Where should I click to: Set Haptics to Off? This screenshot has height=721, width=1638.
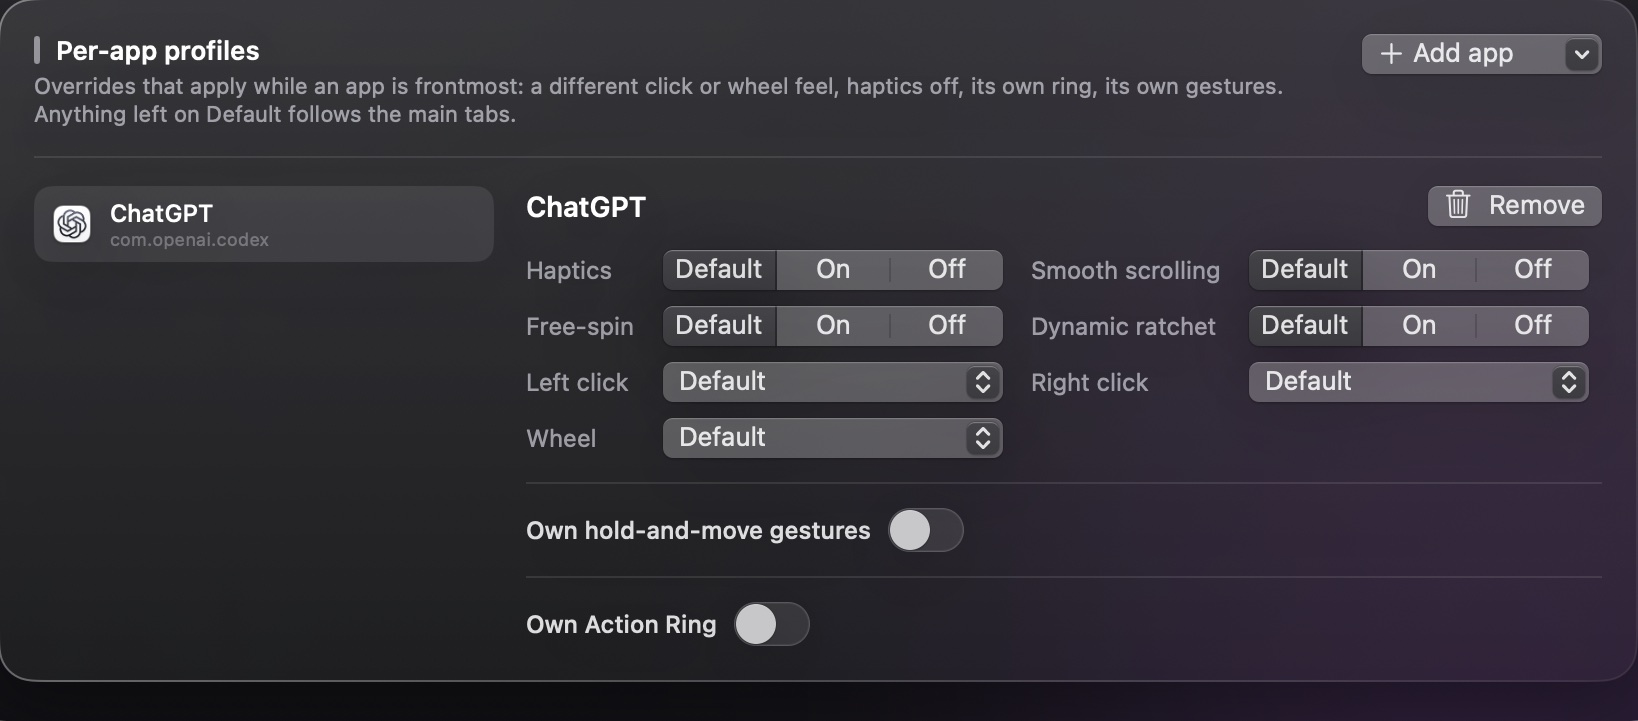pos(946,270)
